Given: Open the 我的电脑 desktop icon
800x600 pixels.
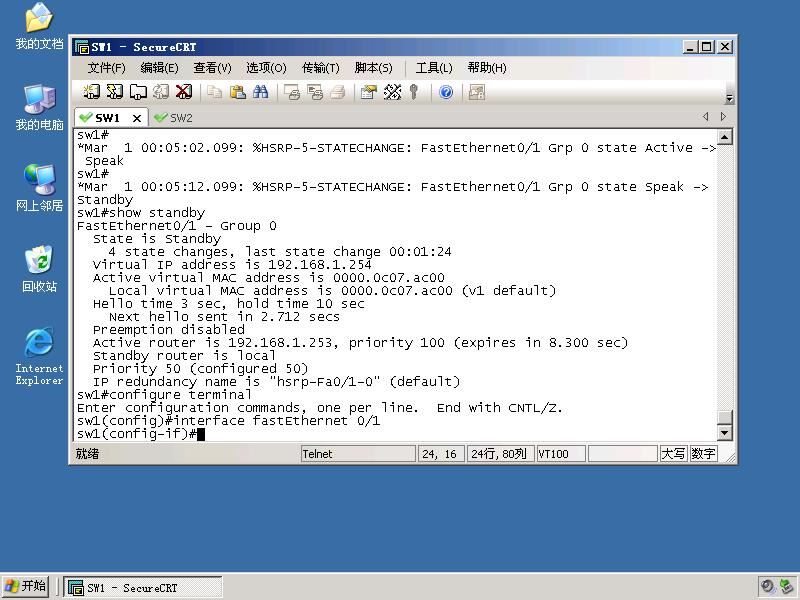Looking at the screenshot, I should click(x=39, y=108).
